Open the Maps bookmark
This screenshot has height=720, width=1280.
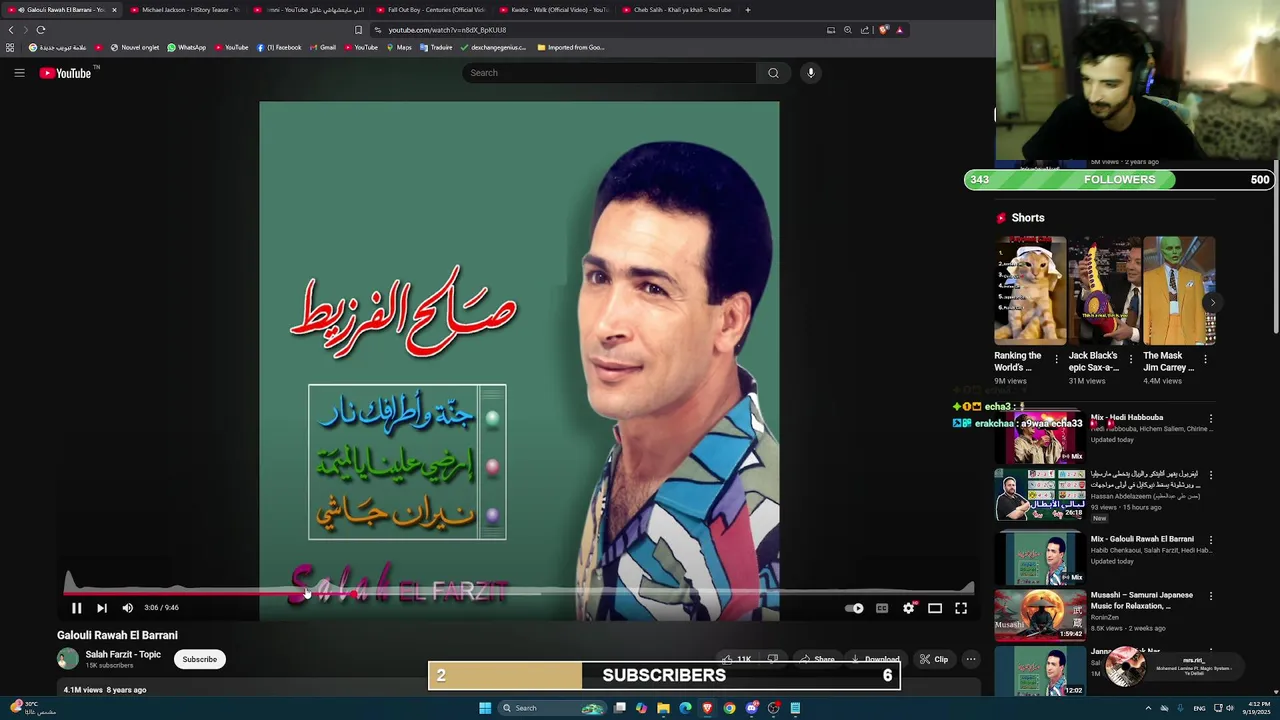click(399, 47)
